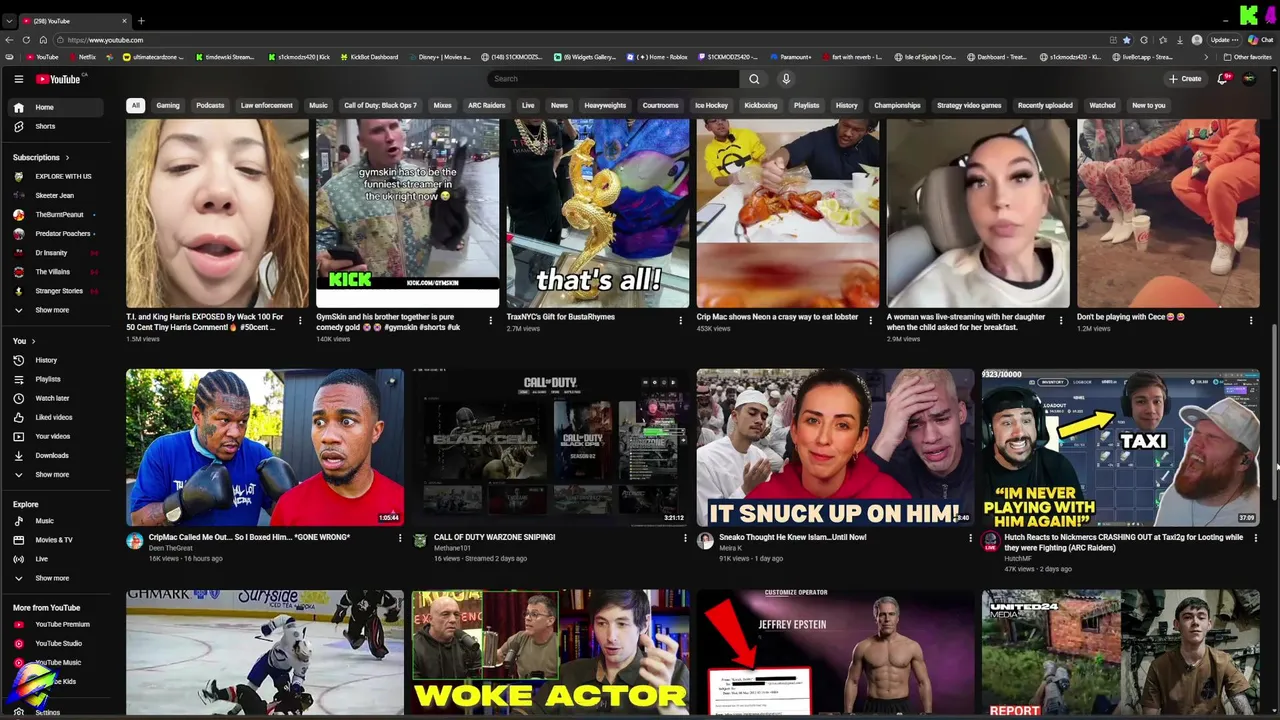Open Netflix bookmark in bookmarks bar

tap(82, 57)
